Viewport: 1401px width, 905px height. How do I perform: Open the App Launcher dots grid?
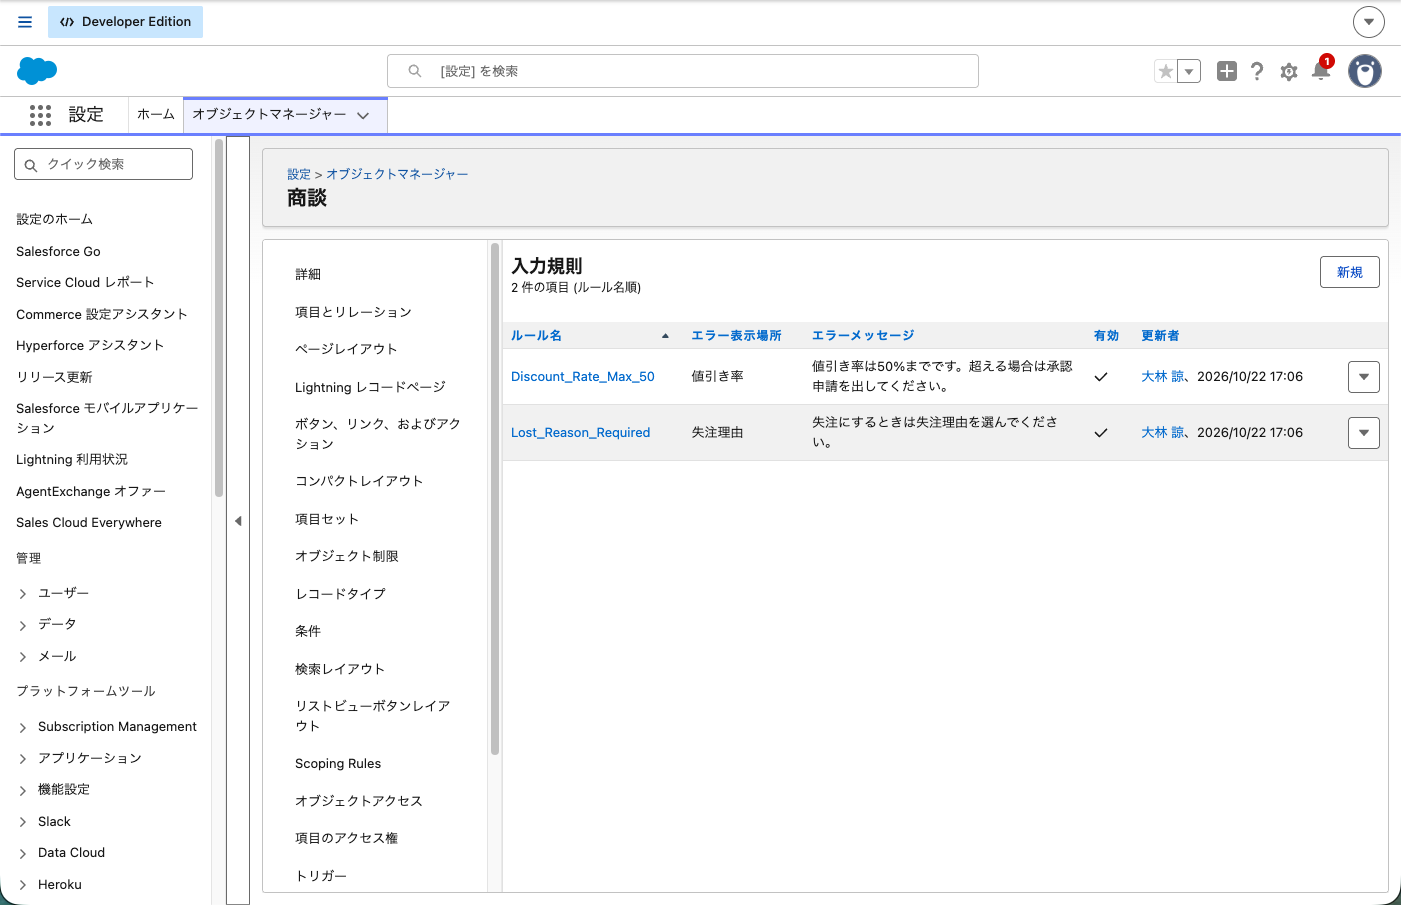(x=40, y=115)
